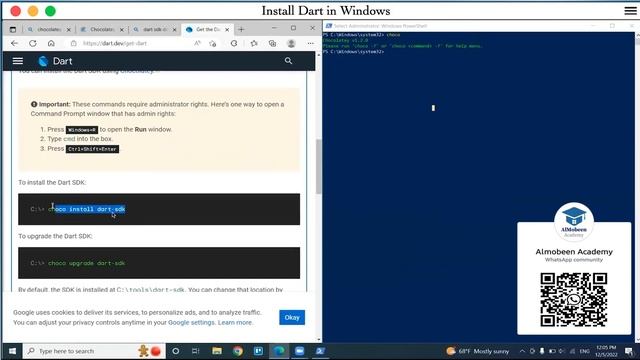The image size is (640, 360).
Task: Open the Learn more cookie link
Action: 235,322
